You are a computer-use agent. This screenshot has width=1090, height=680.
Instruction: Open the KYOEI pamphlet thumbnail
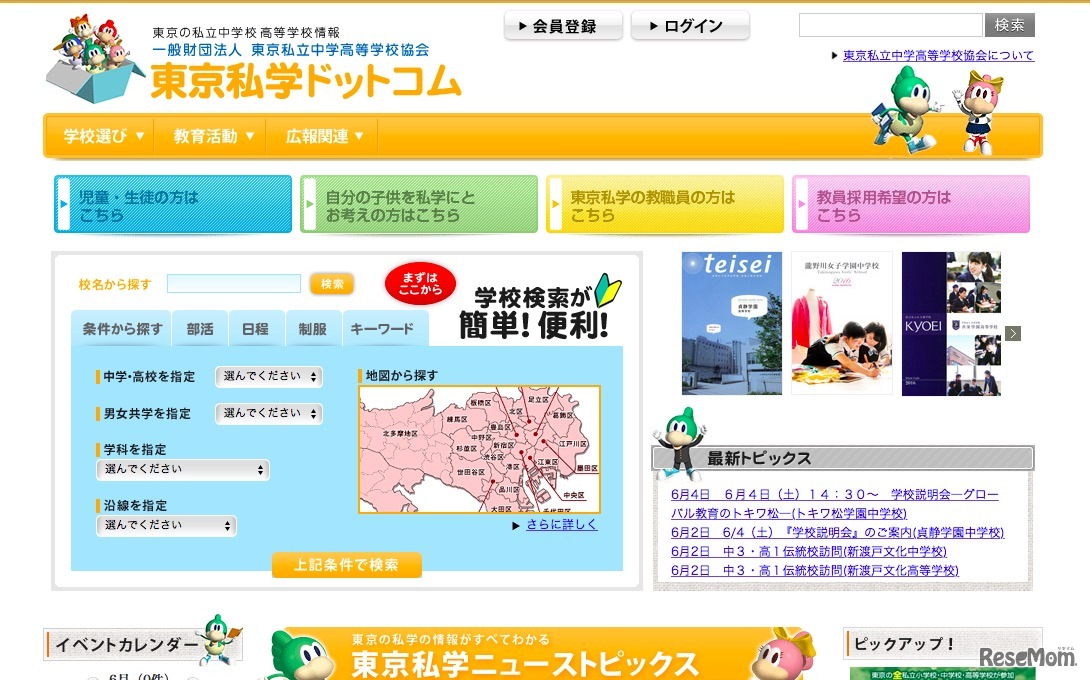pos(951,323)
